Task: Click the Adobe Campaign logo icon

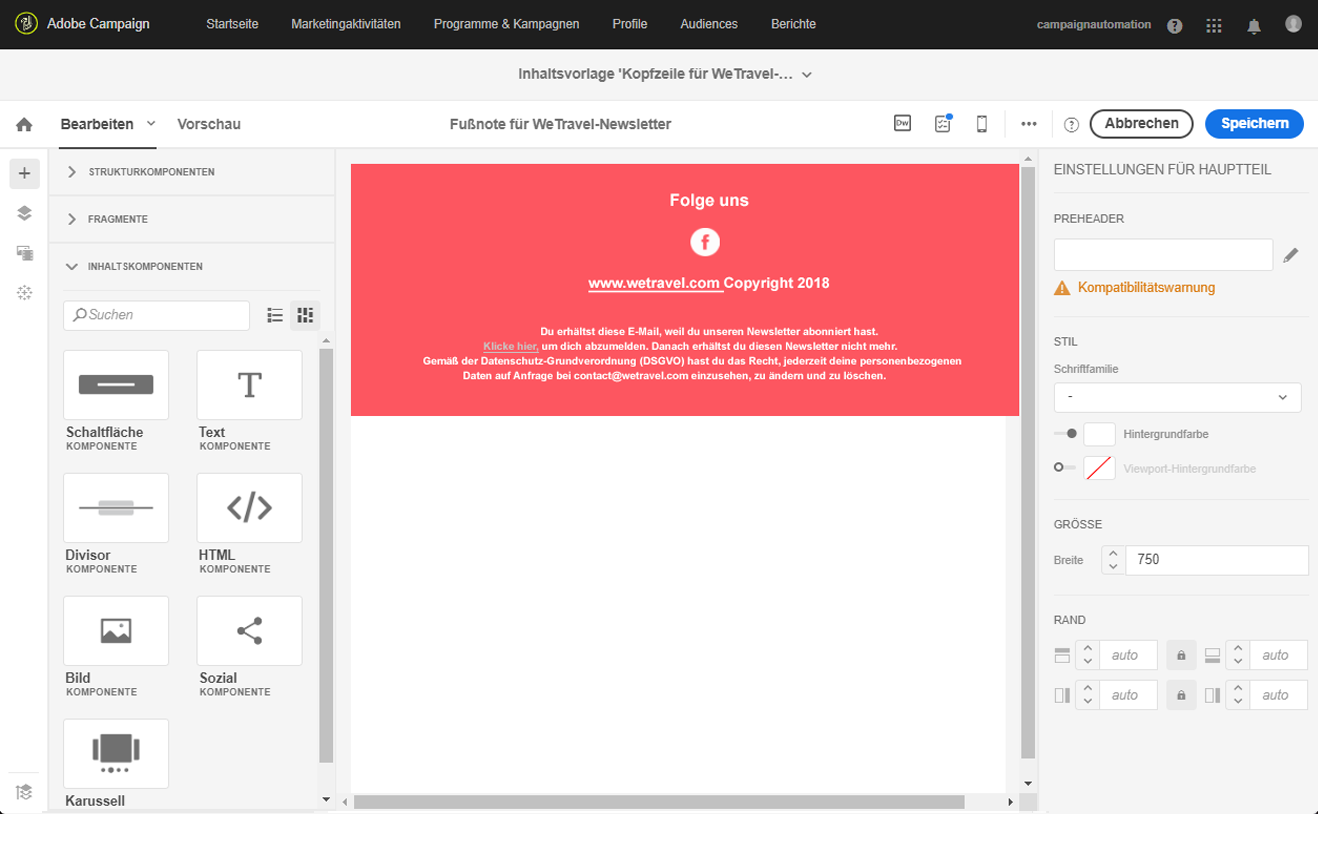Action: (x=26, y=23)
